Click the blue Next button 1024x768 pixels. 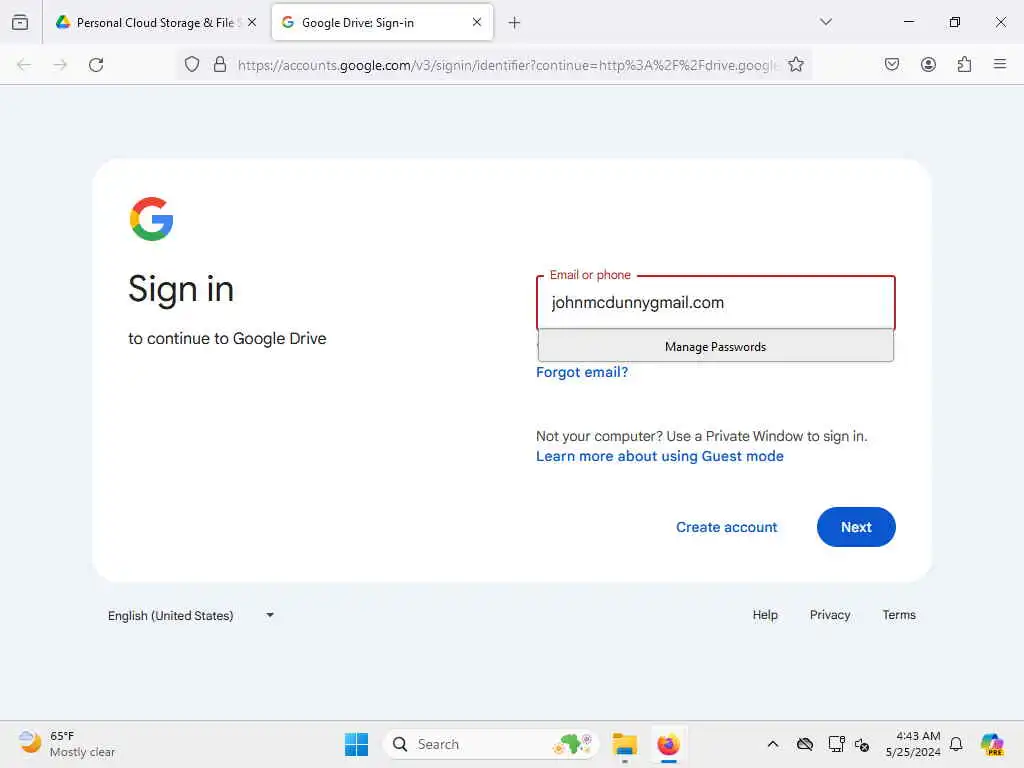point(856,527)
